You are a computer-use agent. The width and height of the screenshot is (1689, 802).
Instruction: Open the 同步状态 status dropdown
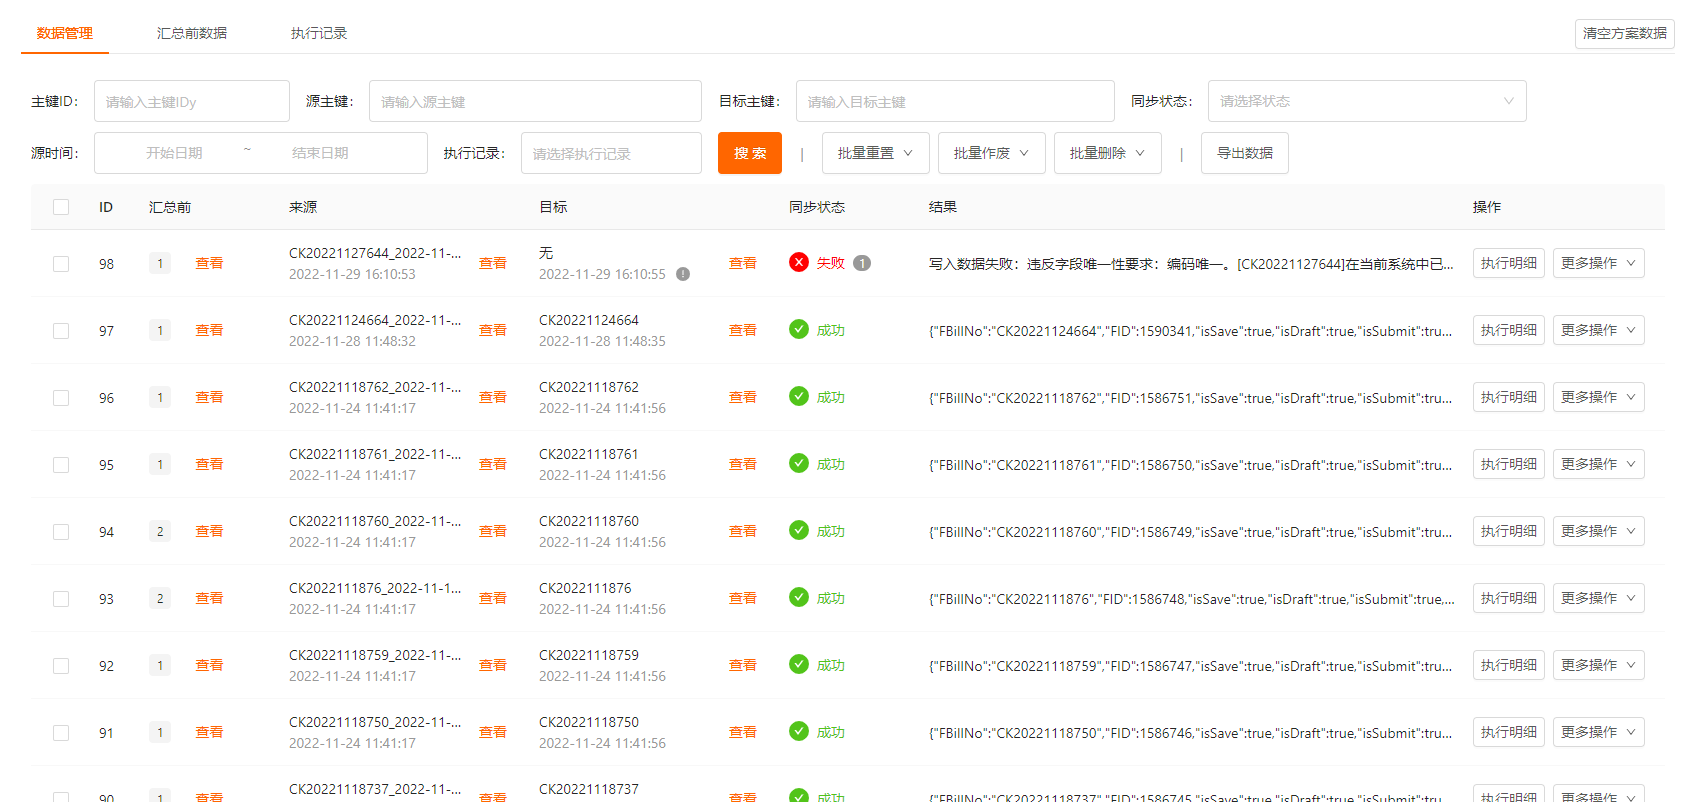tap(1367, 101)
